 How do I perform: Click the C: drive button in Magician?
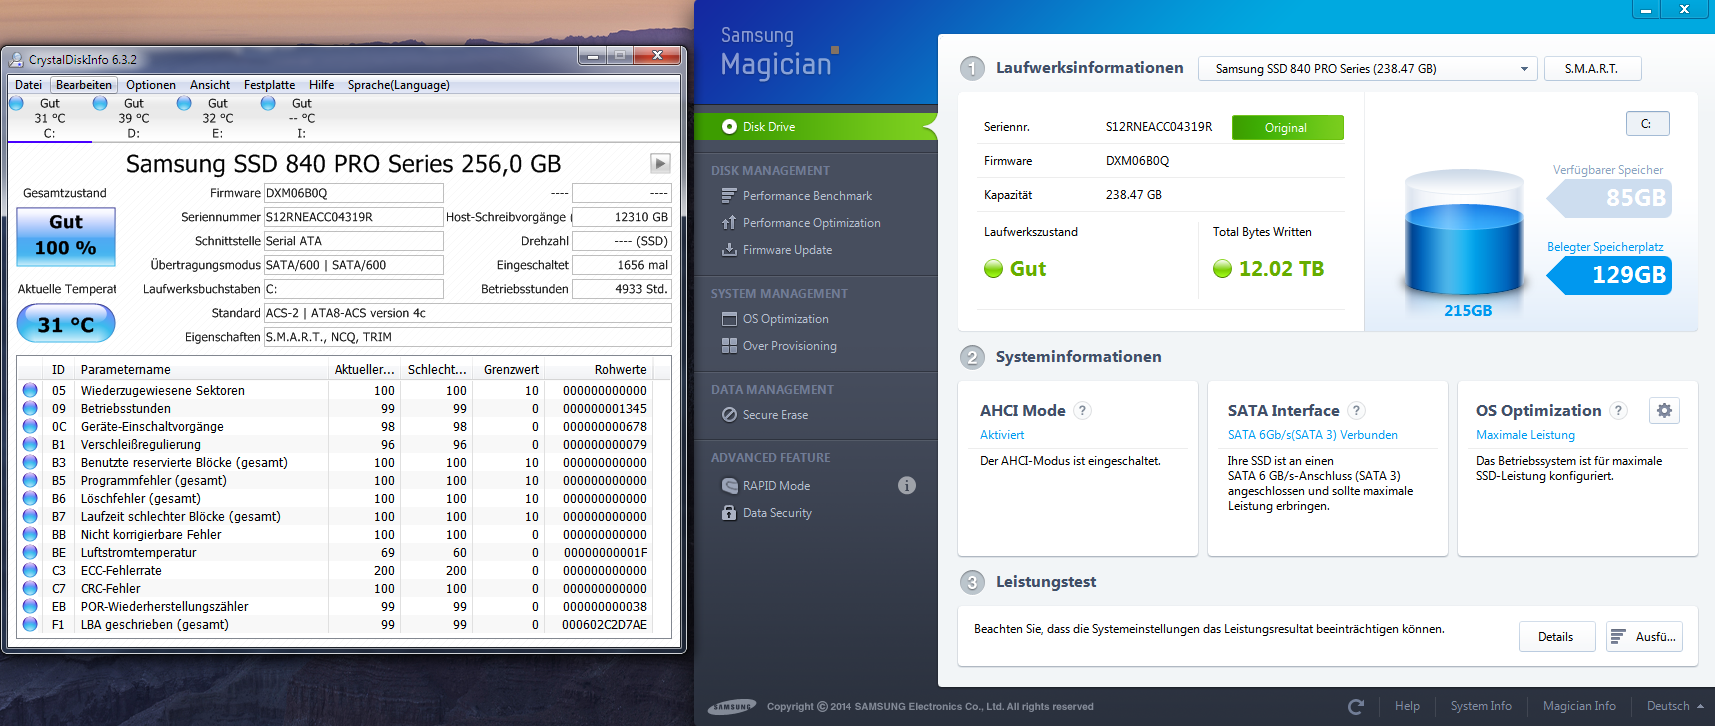1647,124
